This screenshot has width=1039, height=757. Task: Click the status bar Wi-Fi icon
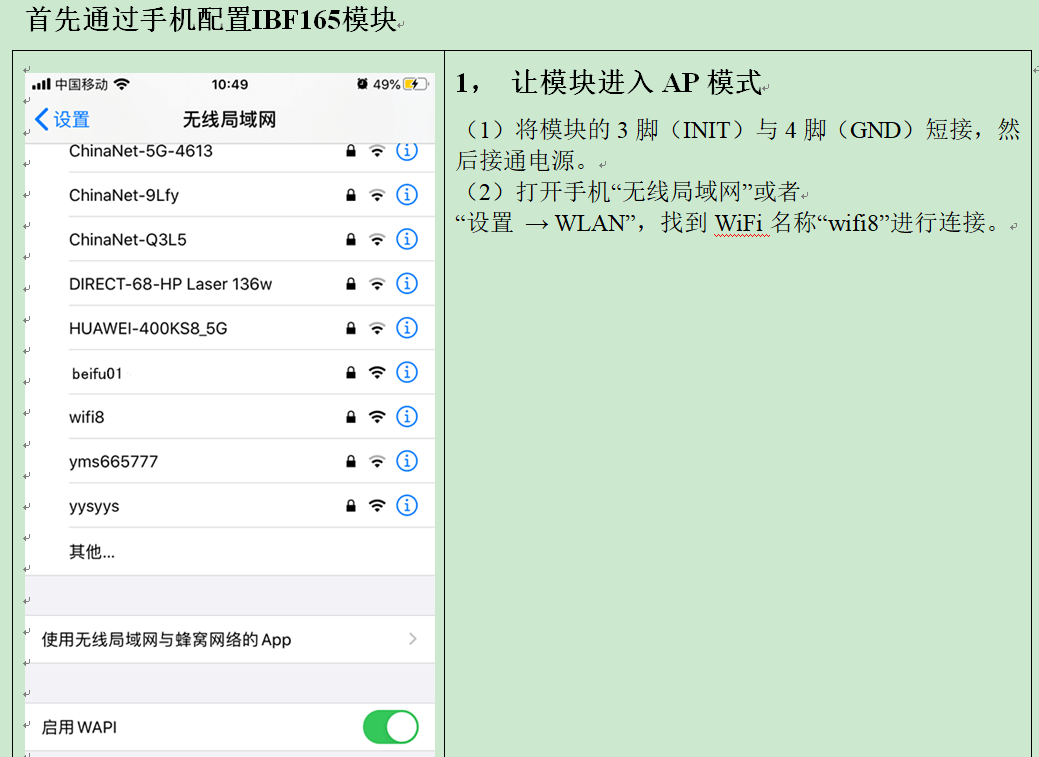pyautogui.click(x=122, y=84)
